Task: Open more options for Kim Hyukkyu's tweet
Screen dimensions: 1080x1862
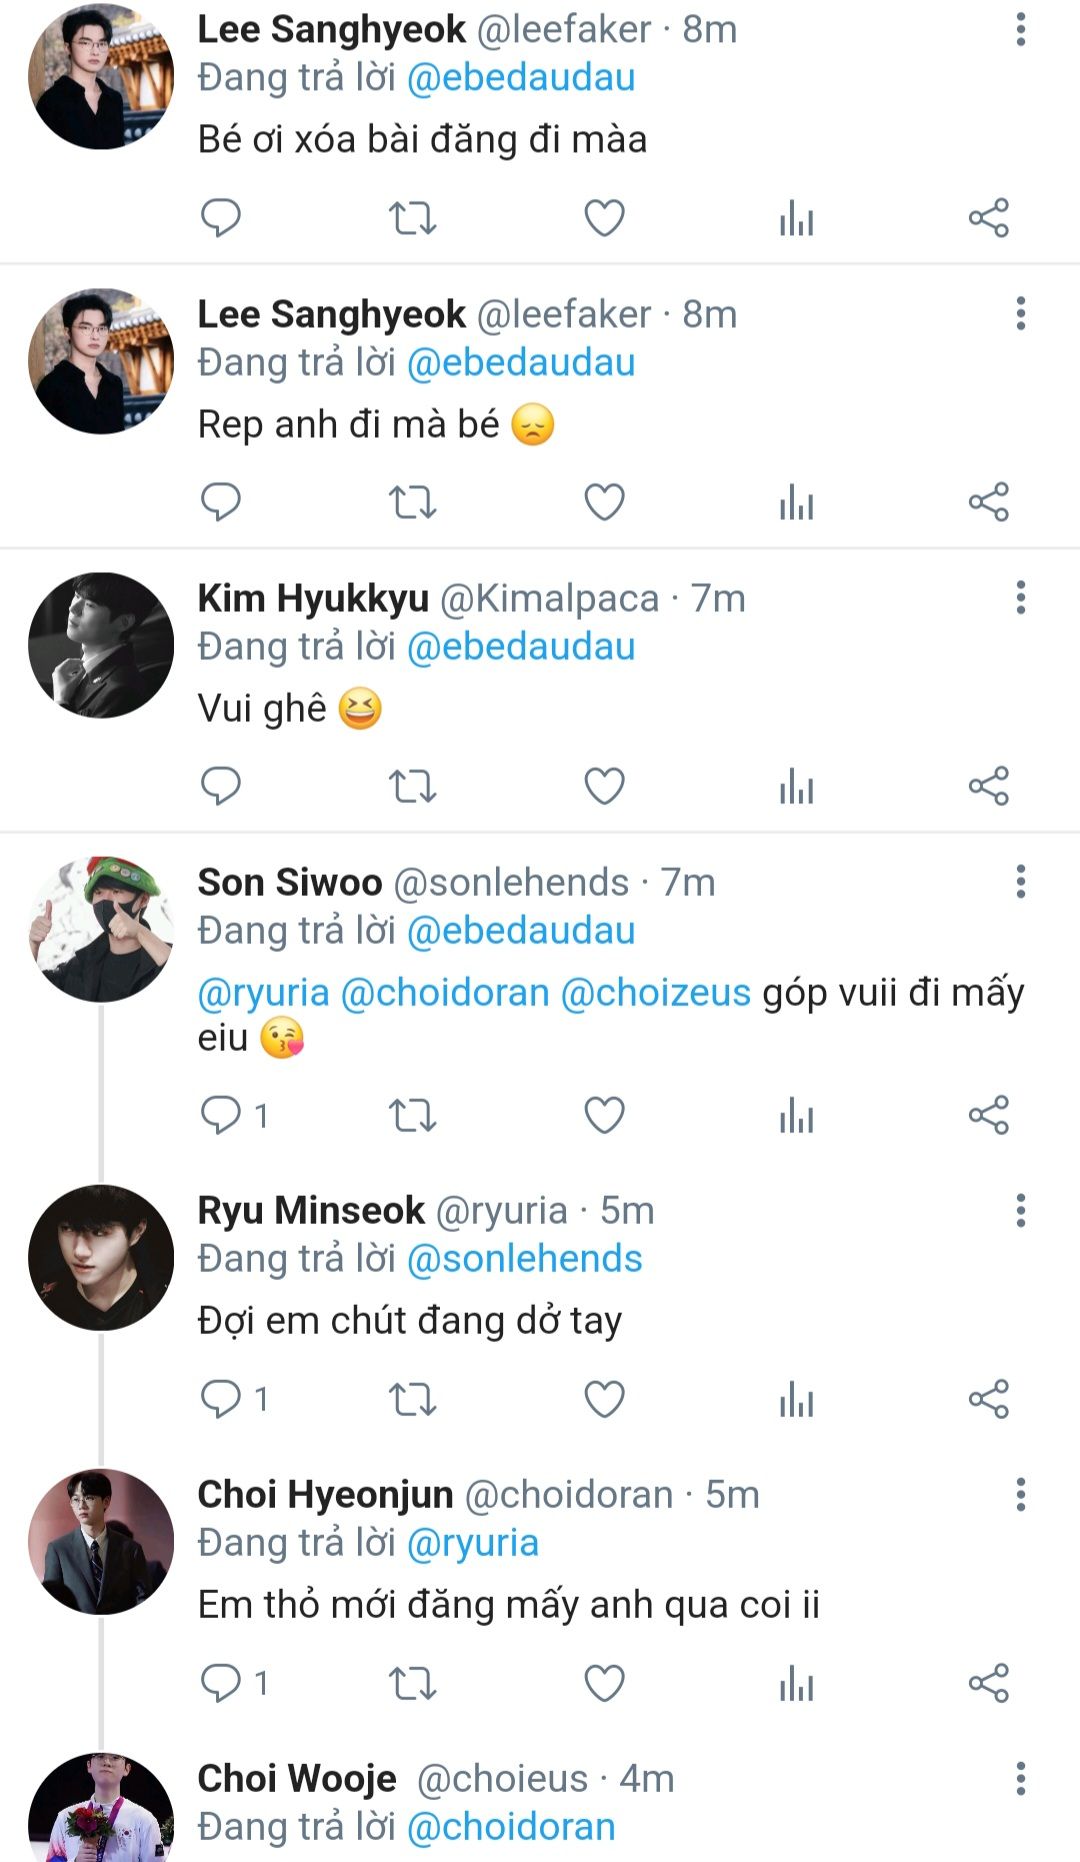Action: click(1020, 598)
